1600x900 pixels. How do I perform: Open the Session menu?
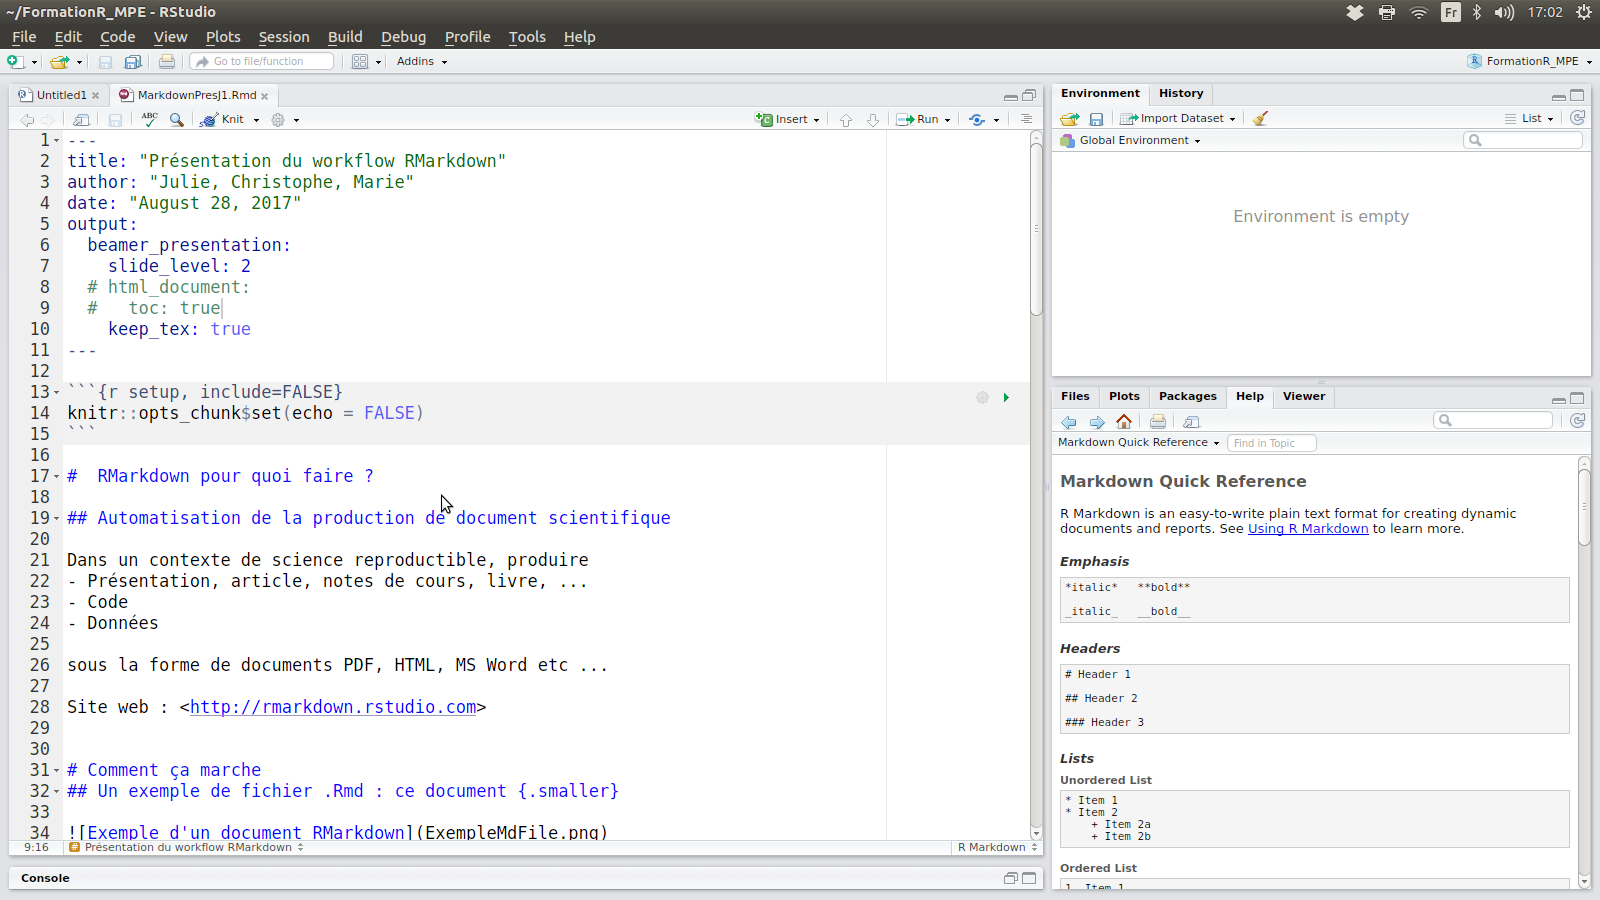(284, 37)
